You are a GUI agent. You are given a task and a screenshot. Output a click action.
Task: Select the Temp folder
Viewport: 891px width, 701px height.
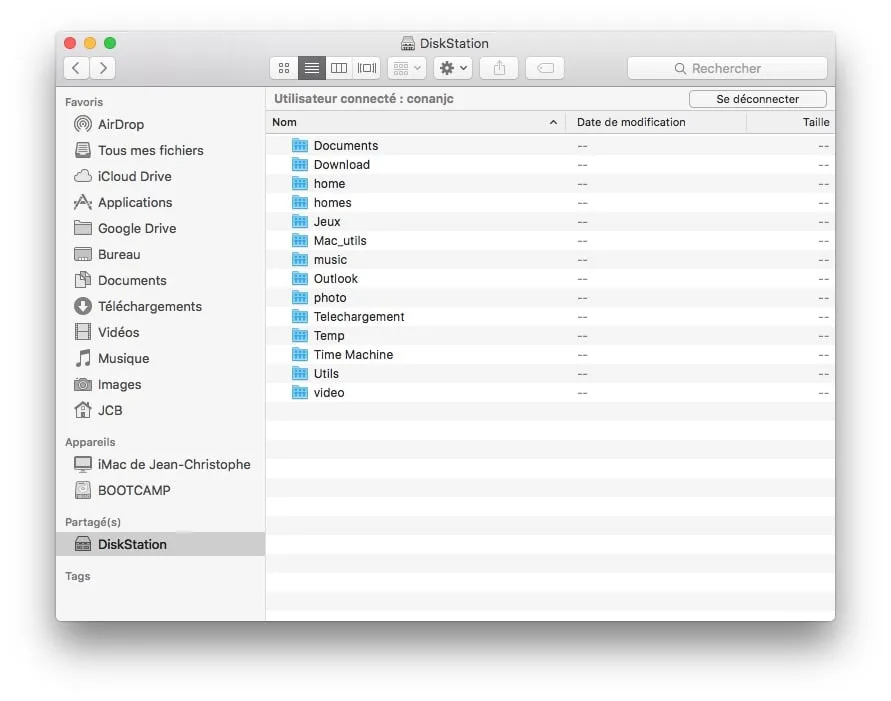550,336
